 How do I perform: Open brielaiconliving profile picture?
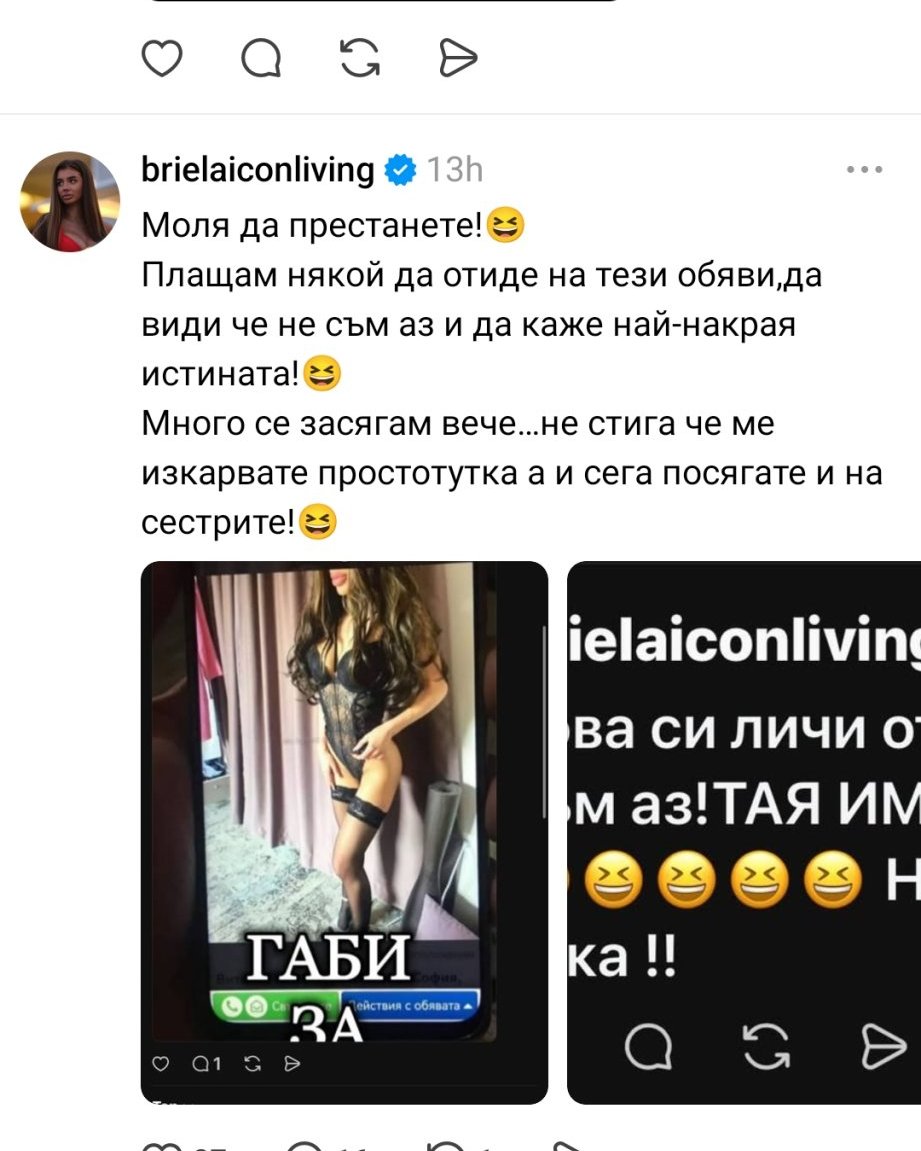click(x=70, y=202)
